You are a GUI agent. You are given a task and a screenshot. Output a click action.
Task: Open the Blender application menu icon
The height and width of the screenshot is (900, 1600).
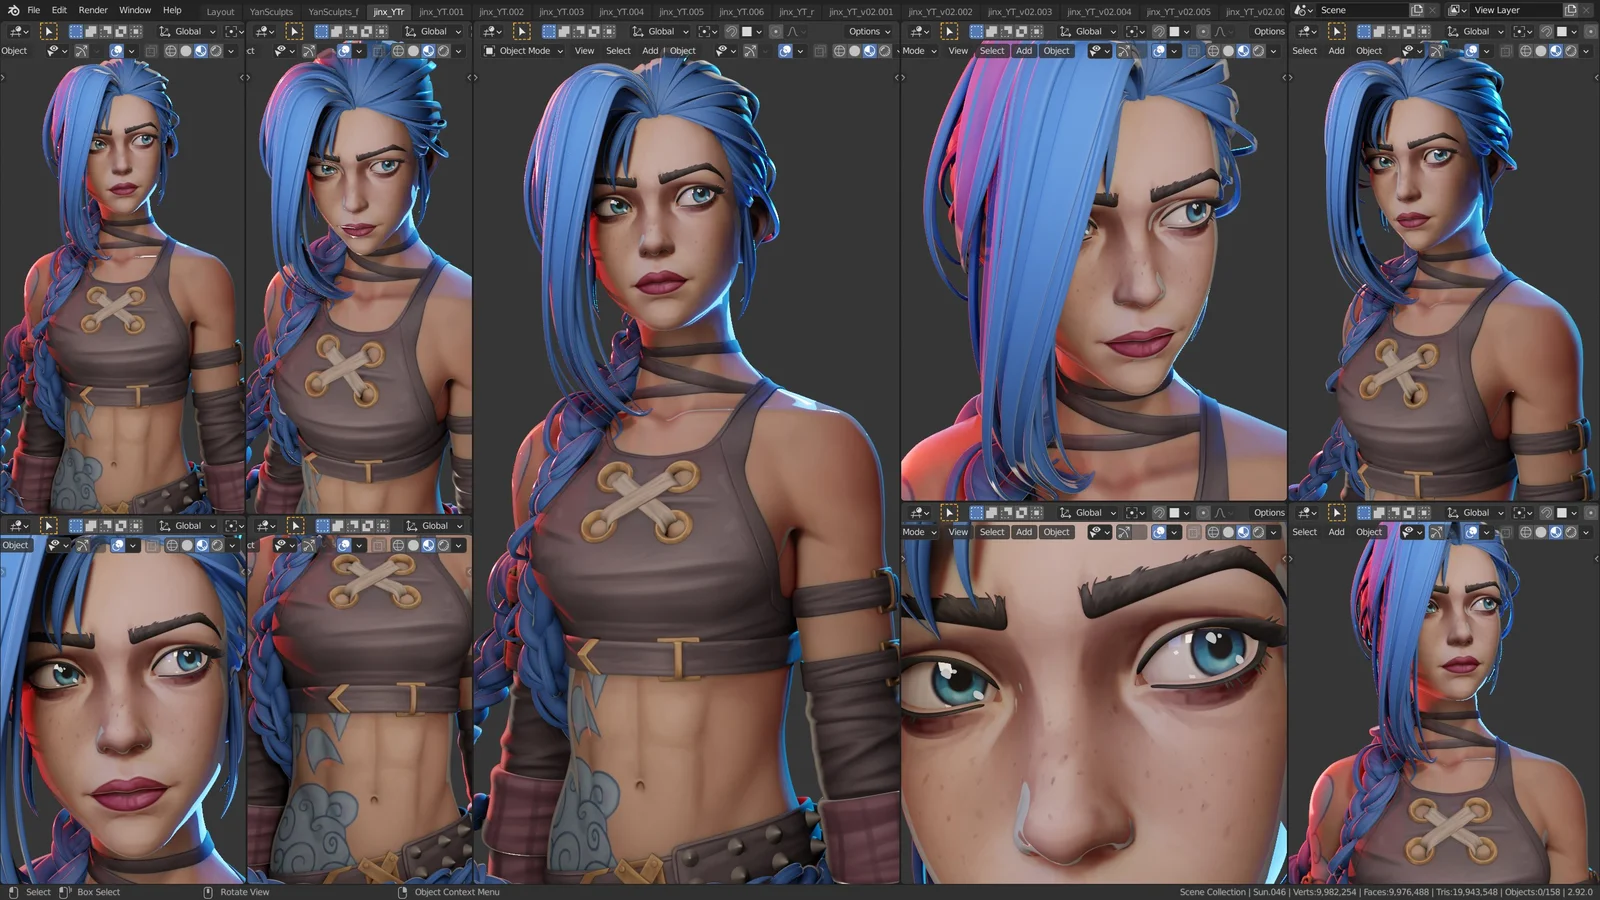13,10
